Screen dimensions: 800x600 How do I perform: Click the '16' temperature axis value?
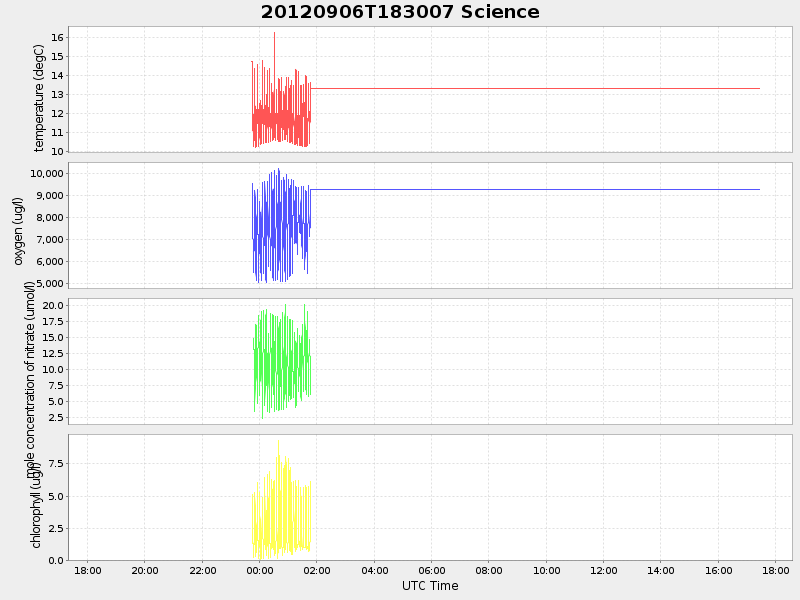coord(57,37)
